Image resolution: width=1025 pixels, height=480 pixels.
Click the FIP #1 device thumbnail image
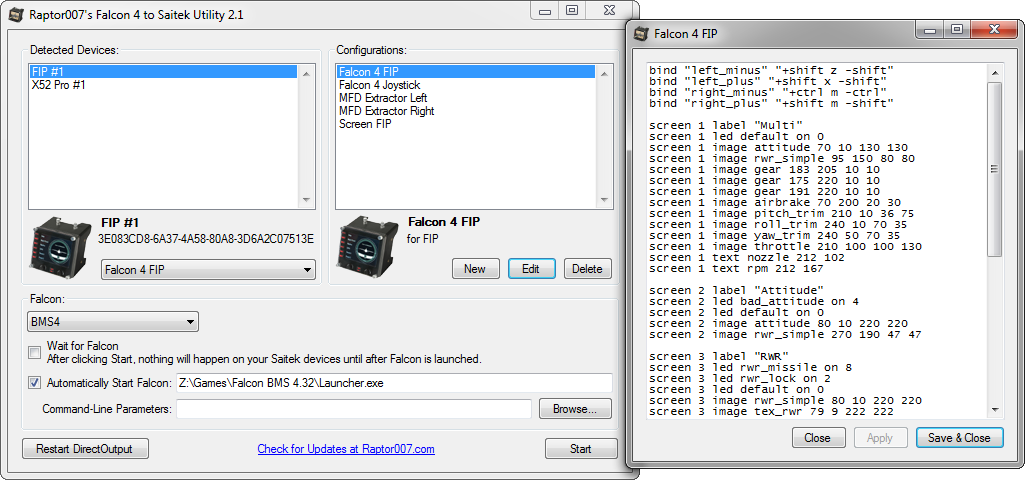61,246
